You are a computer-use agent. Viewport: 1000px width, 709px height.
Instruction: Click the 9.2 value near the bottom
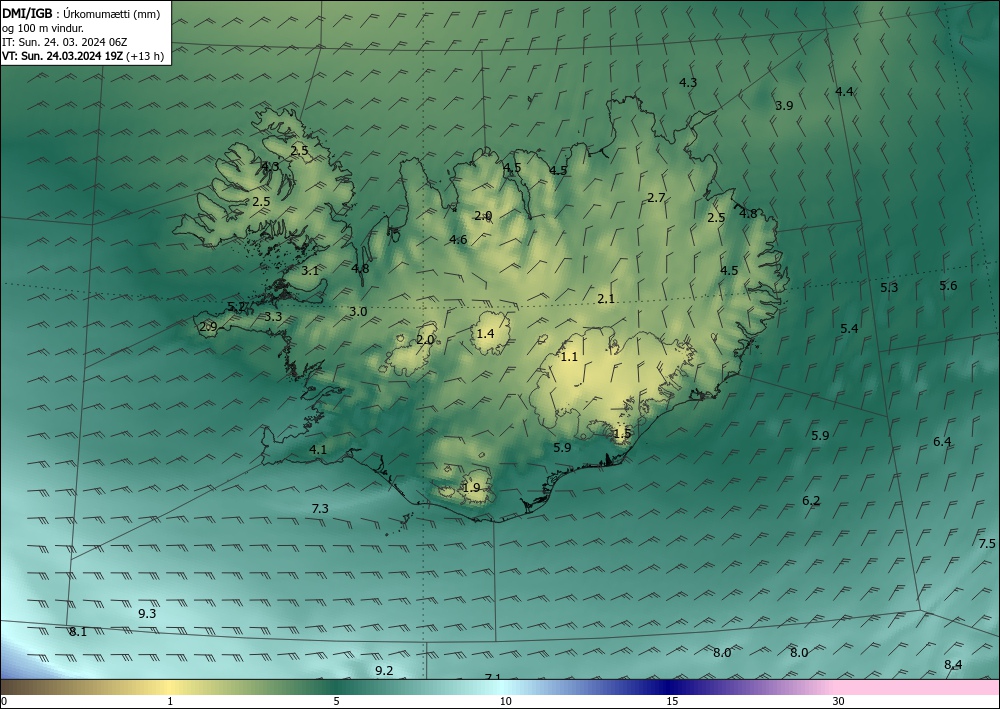(x=384, y=671)
